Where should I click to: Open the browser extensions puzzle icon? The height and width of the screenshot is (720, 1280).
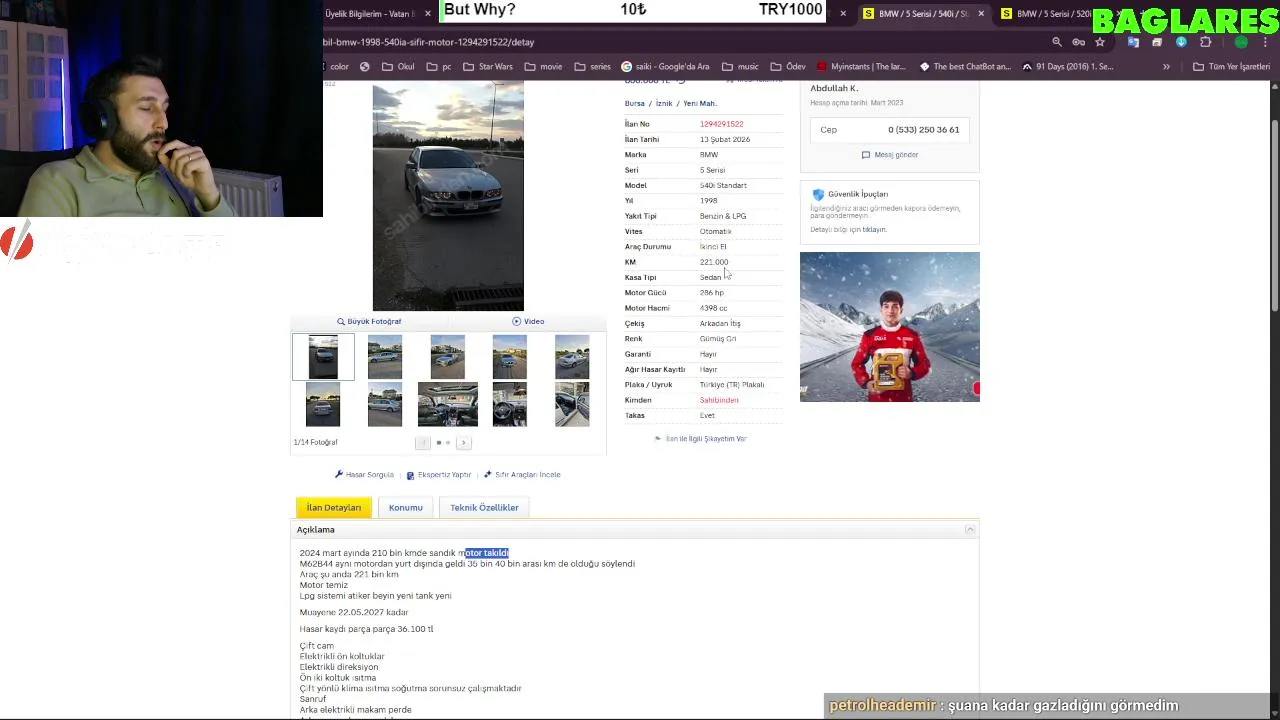point(1205,42)
